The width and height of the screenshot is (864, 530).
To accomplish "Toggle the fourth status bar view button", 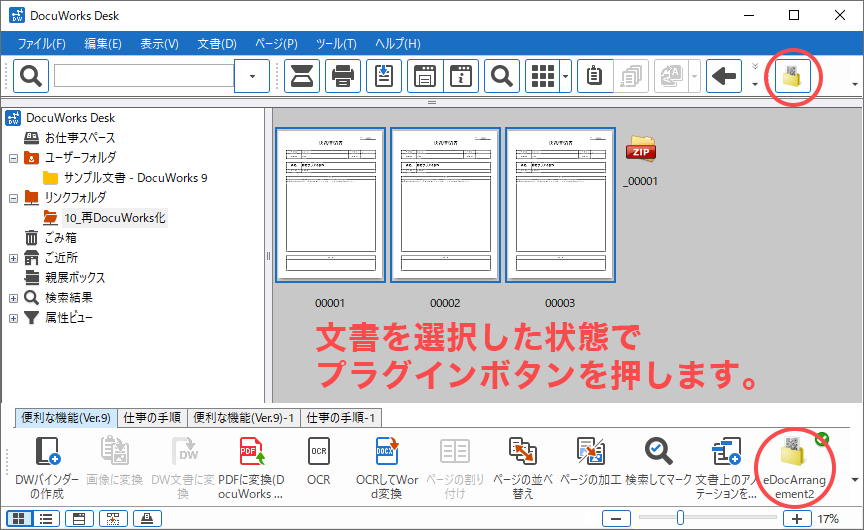I will coord(113,518).
